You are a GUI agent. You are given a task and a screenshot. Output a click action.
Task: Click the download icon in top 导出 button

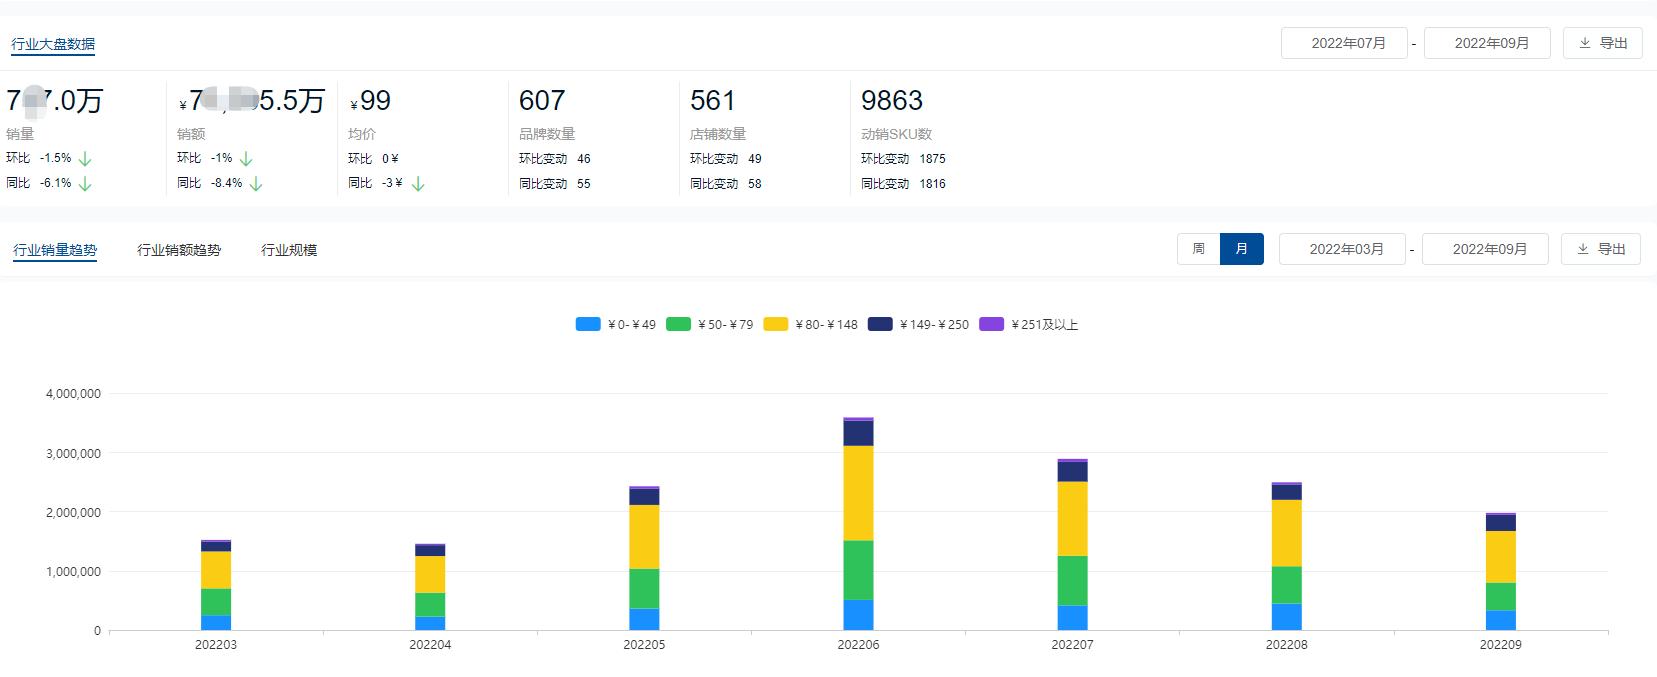click(1585, 43)
